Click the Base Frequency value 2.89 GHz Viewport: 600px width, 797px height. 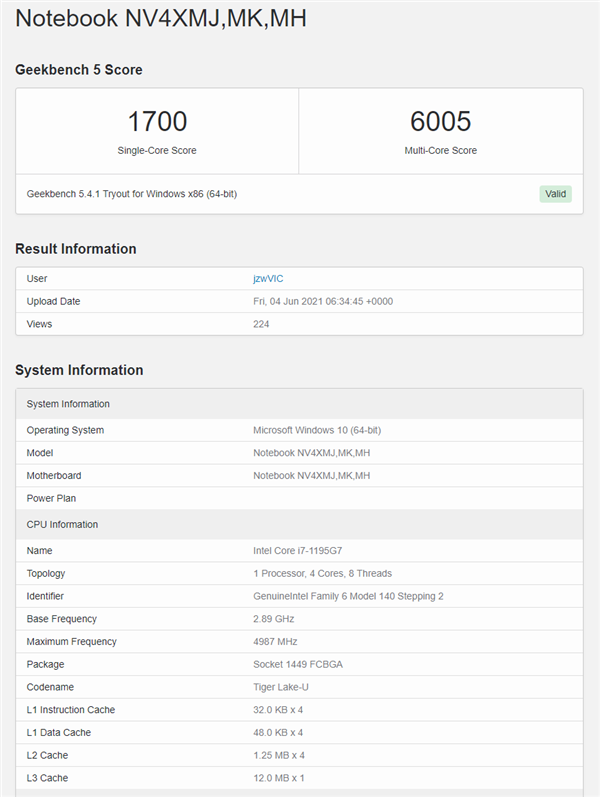tap(274, 619)
